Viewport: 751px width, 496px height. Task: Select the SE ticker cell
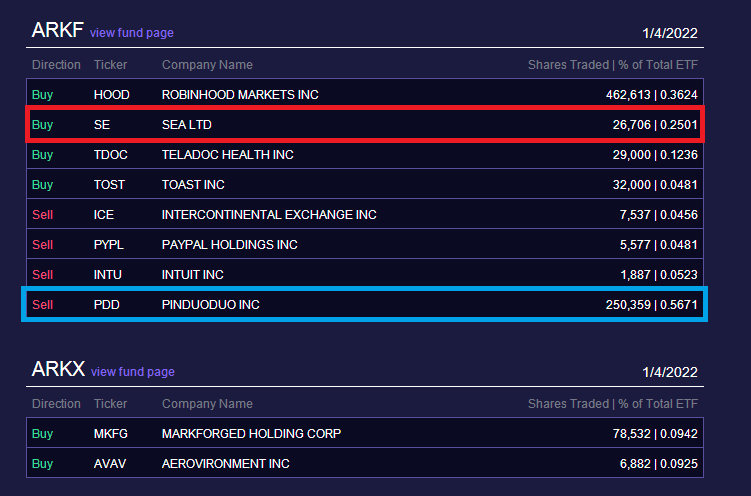coord(102,125)
